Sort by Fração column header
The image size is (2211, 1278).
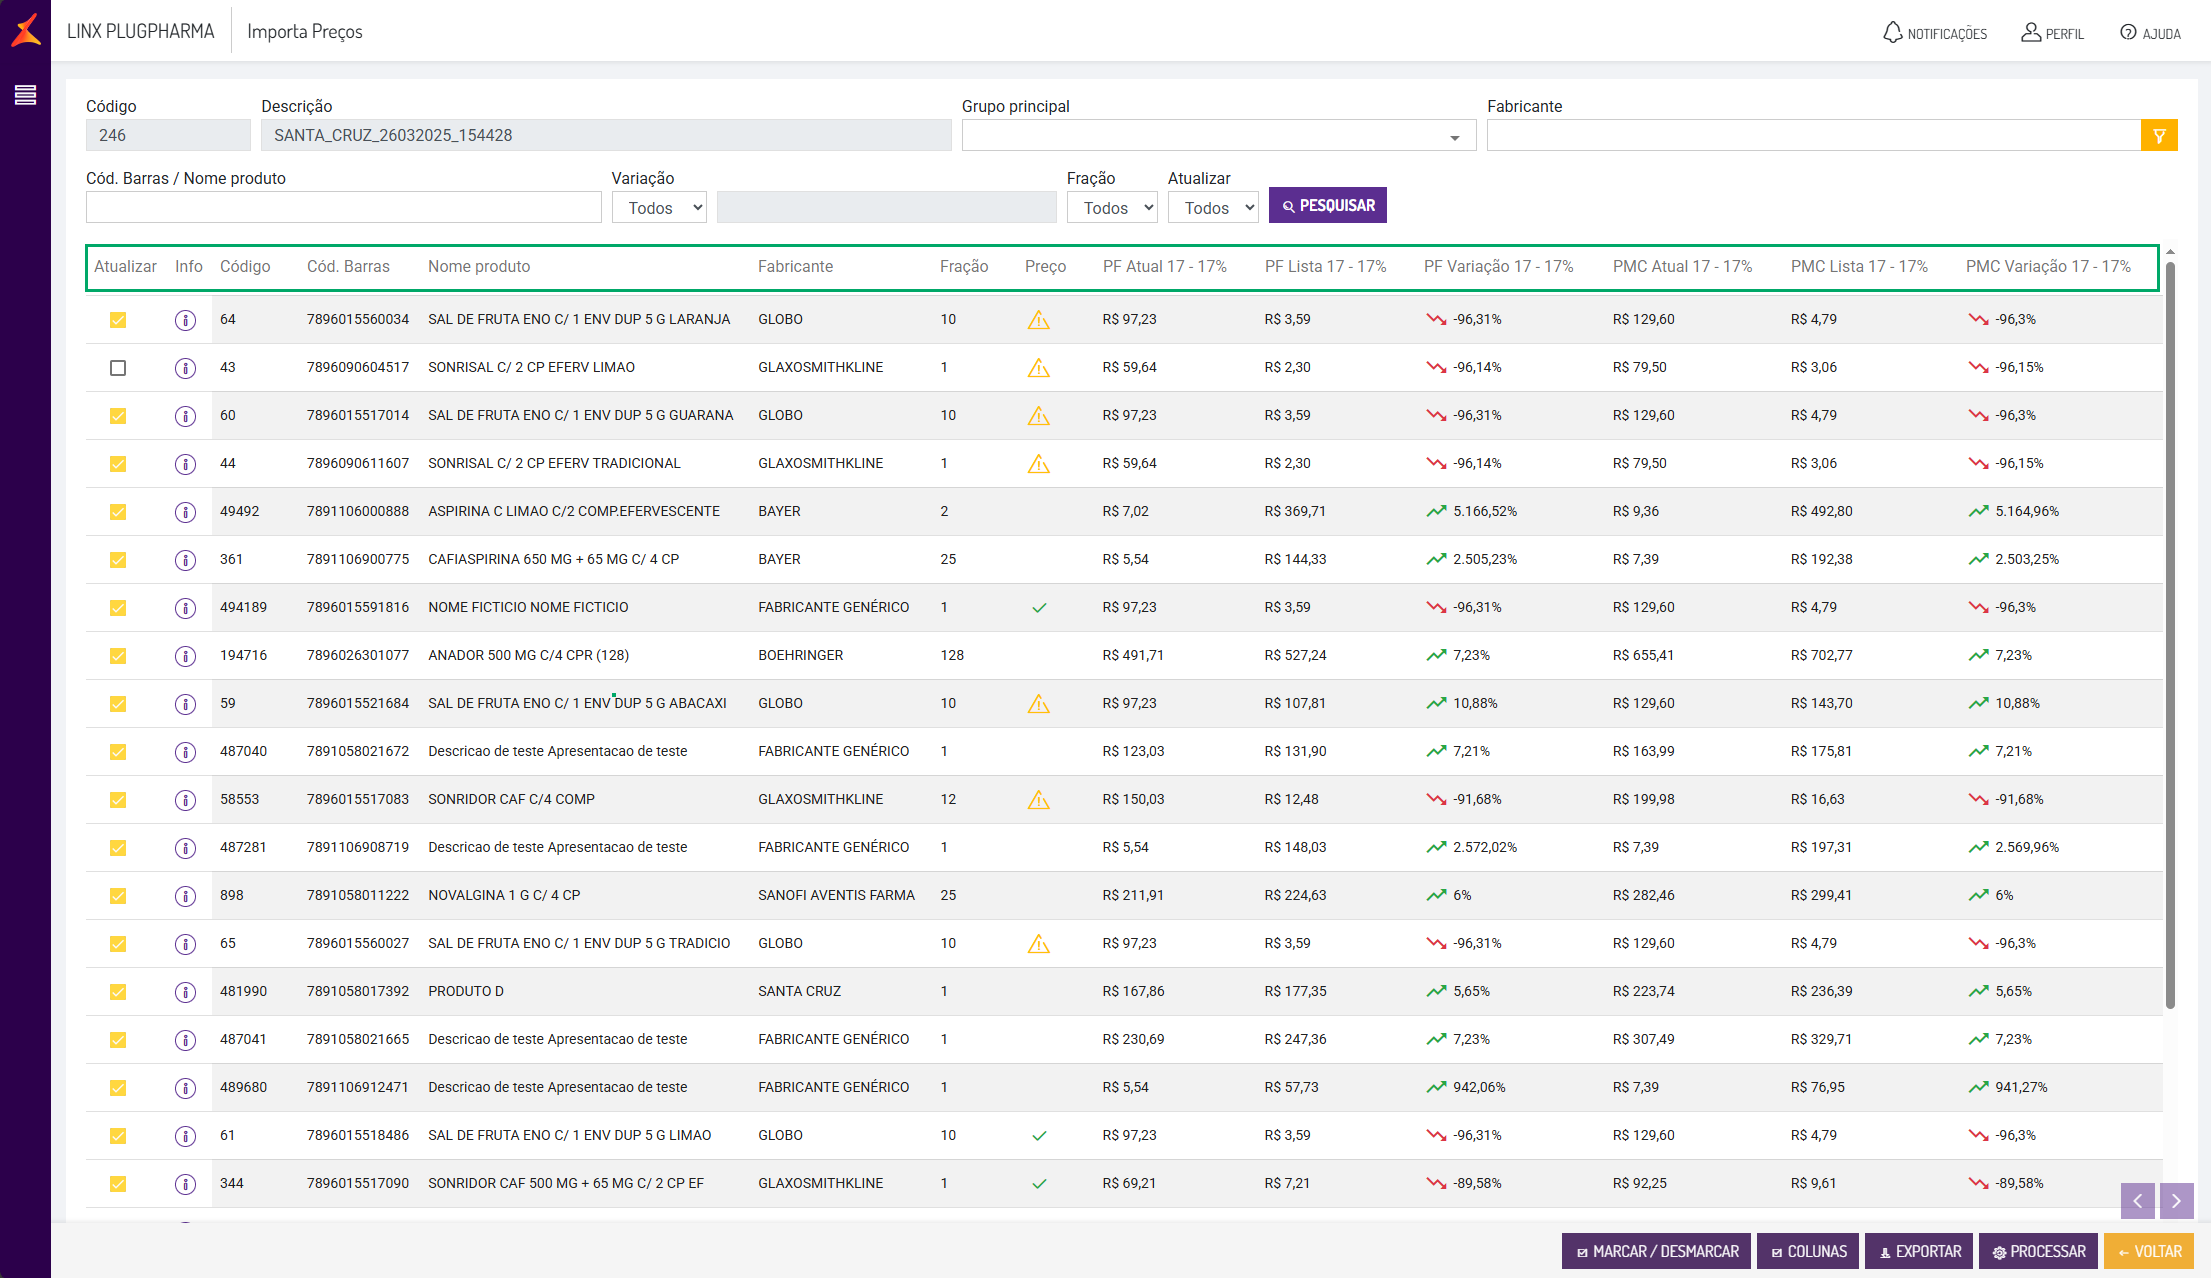(964, 266)
